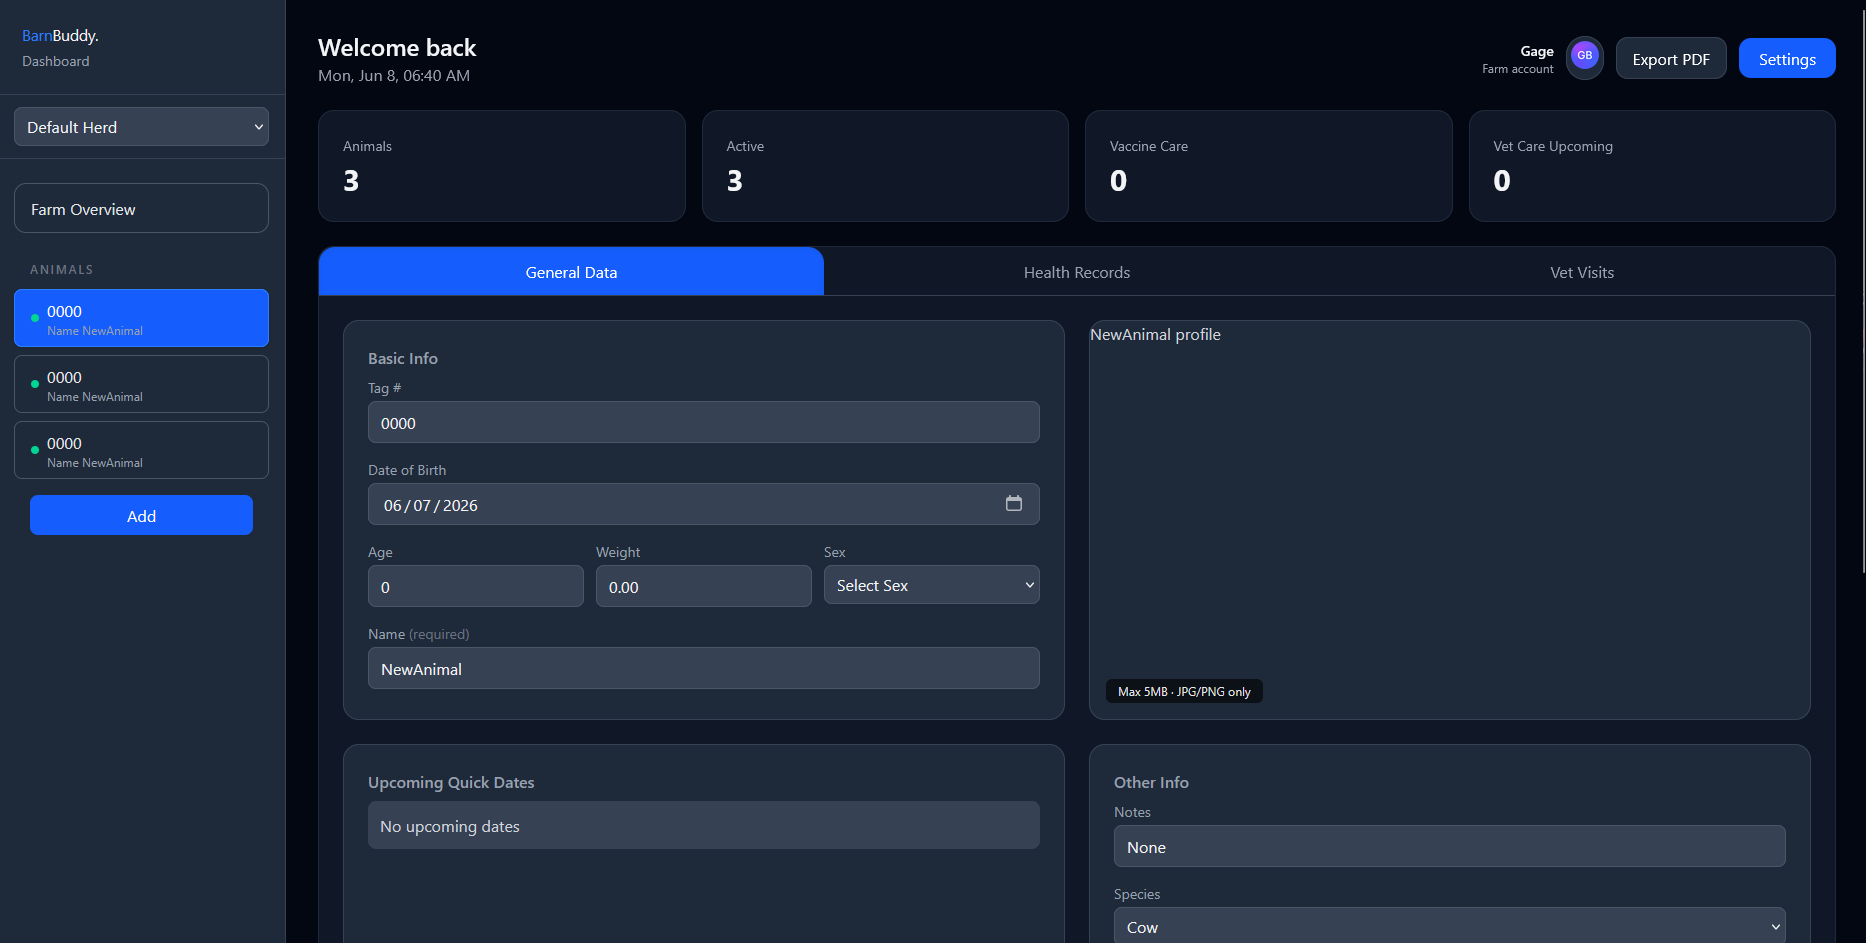The width and height of the screenshot is (1866, 943).
Task: Open the Species Cow dropdown
Action: coord(1449,925)
